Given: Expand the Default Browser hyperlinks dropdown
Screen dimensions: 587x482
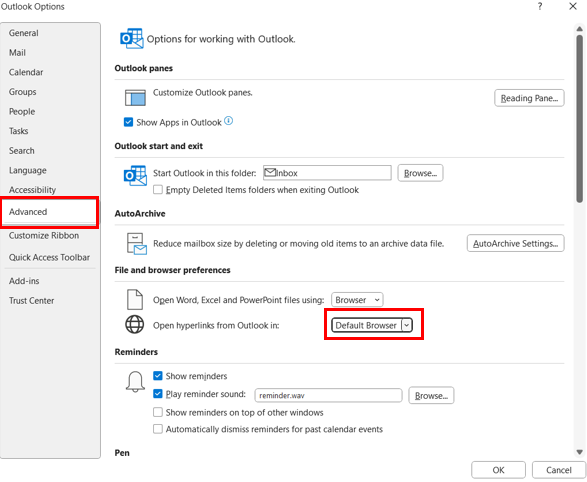Looking at the screenshot, I should pos(372,325).
